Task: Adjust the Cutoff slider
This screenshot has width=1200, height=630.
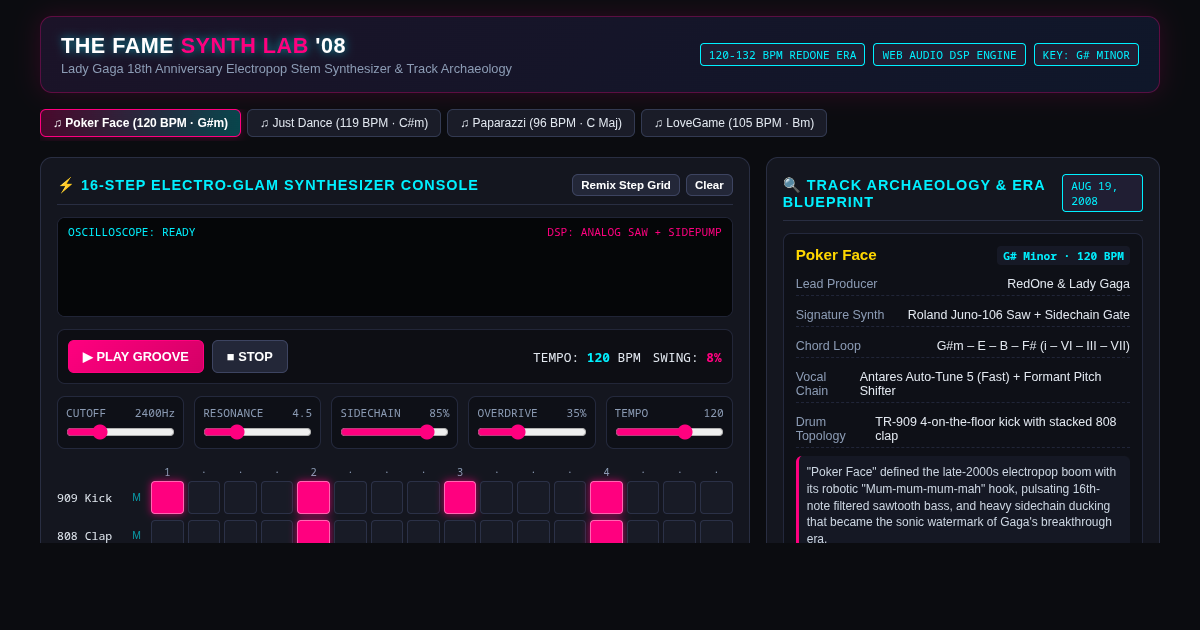Action: click(120, 432)
